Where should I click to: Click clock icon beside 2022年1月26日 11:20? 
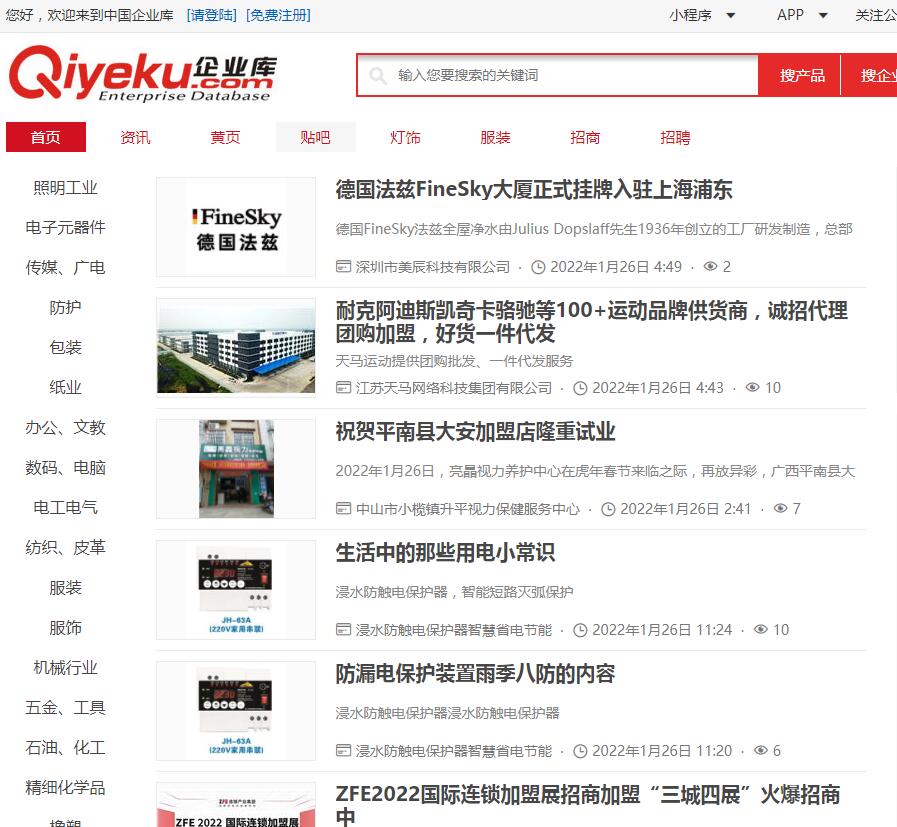(580, 751)
